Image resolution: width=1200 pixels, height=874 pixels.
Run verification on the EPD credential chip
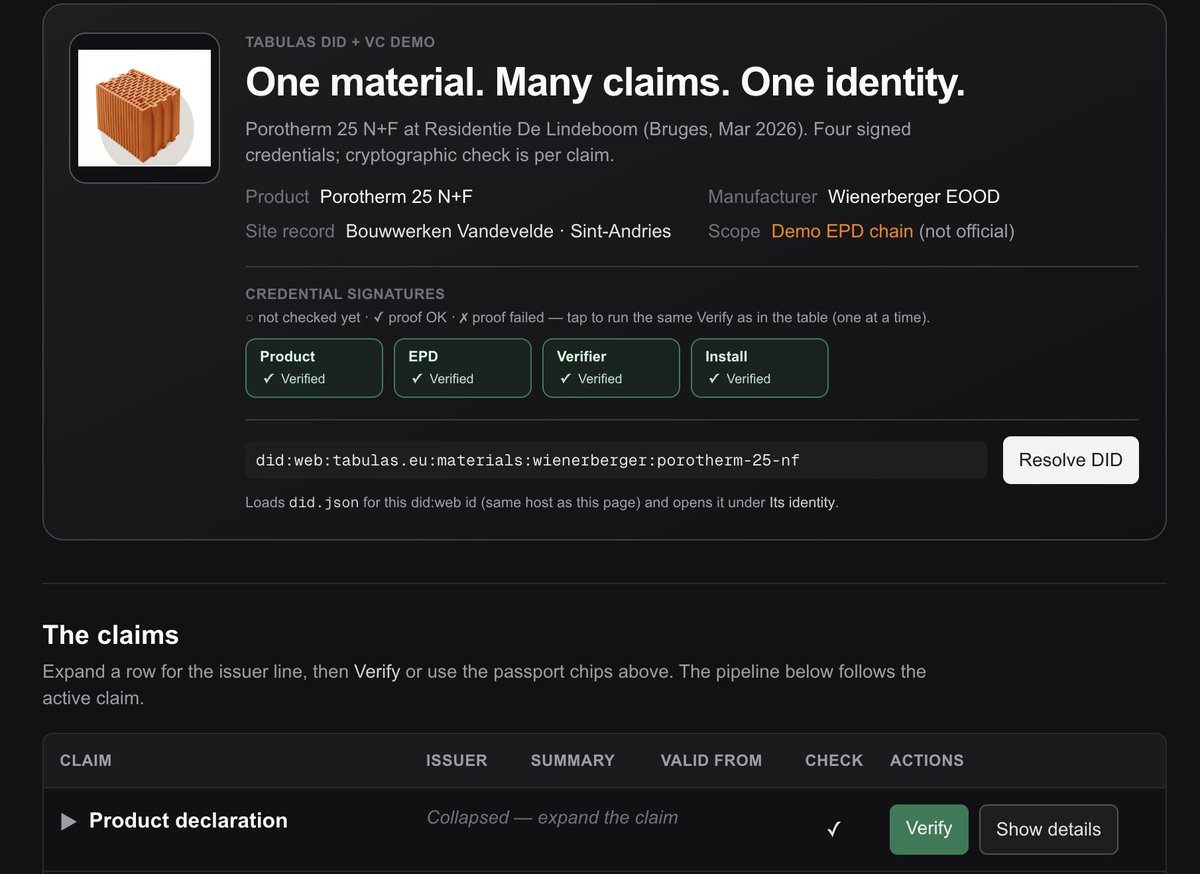pyautogui.click(x=463, y=368)
